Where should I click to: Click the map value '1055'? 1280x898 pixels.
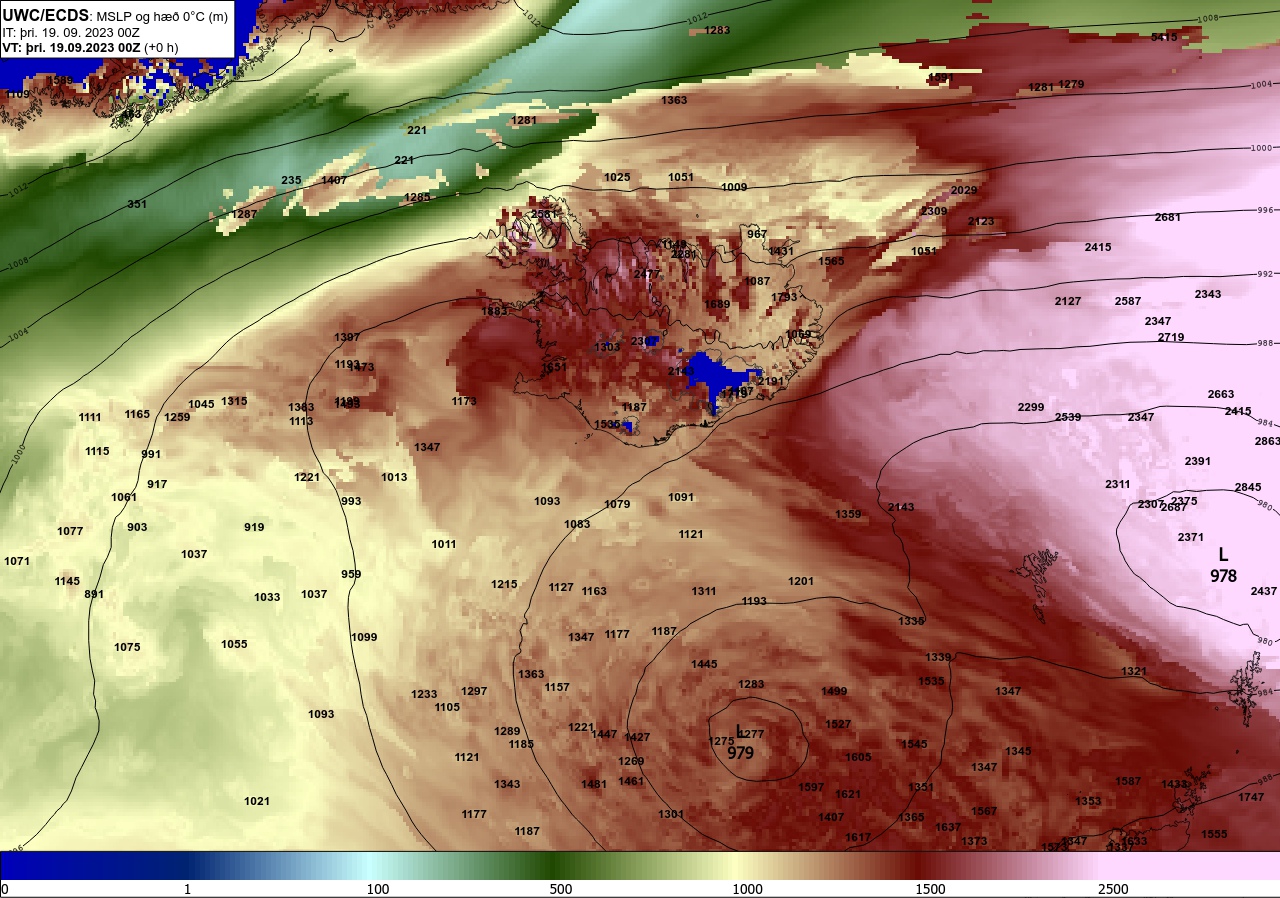coord(234,644)
